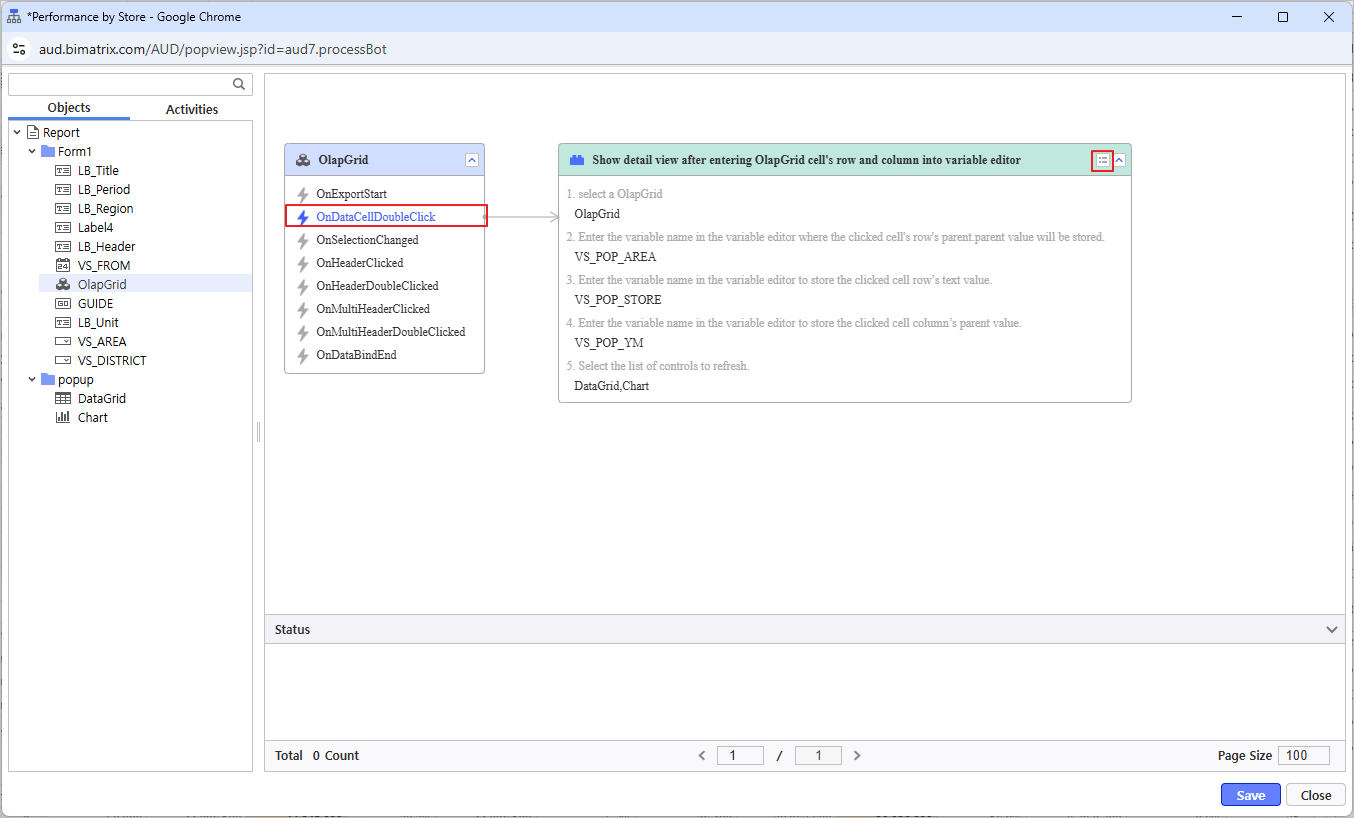
Task: Collapse the popup folder node
Action: click(32, 380)
